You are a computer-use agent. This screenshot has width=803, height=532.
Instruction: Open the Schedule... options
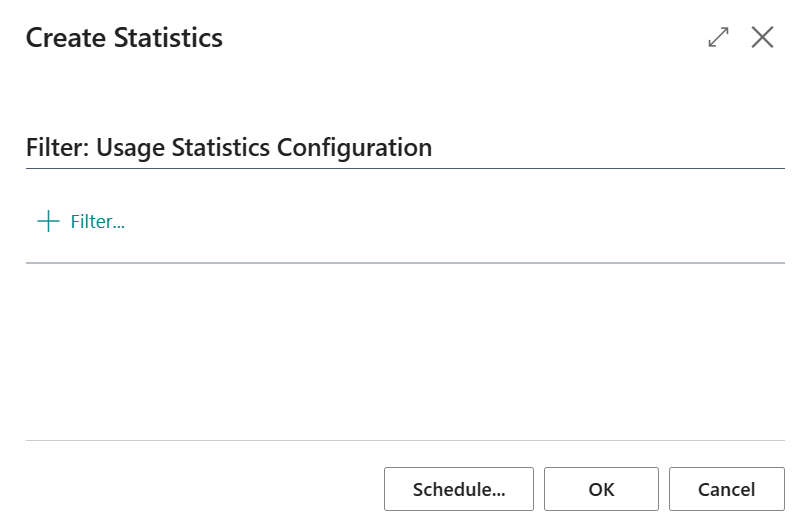[459, 489]
